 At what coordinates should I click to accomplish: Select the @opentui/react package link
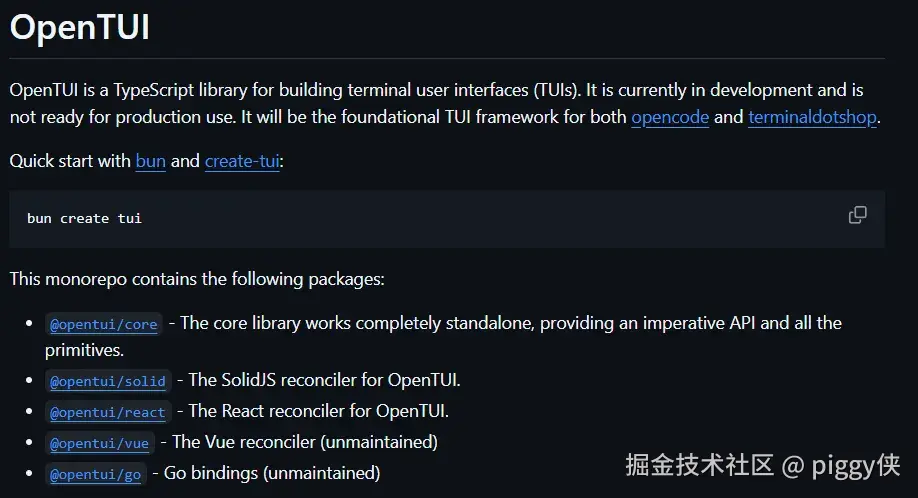108,412
